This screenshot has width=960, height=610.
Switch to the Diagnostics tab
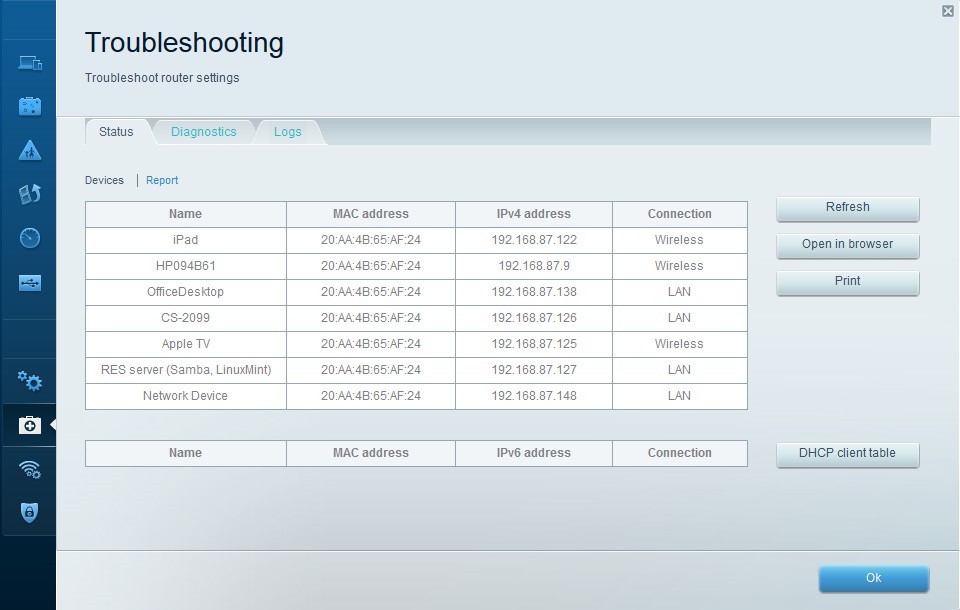[204, 132]
